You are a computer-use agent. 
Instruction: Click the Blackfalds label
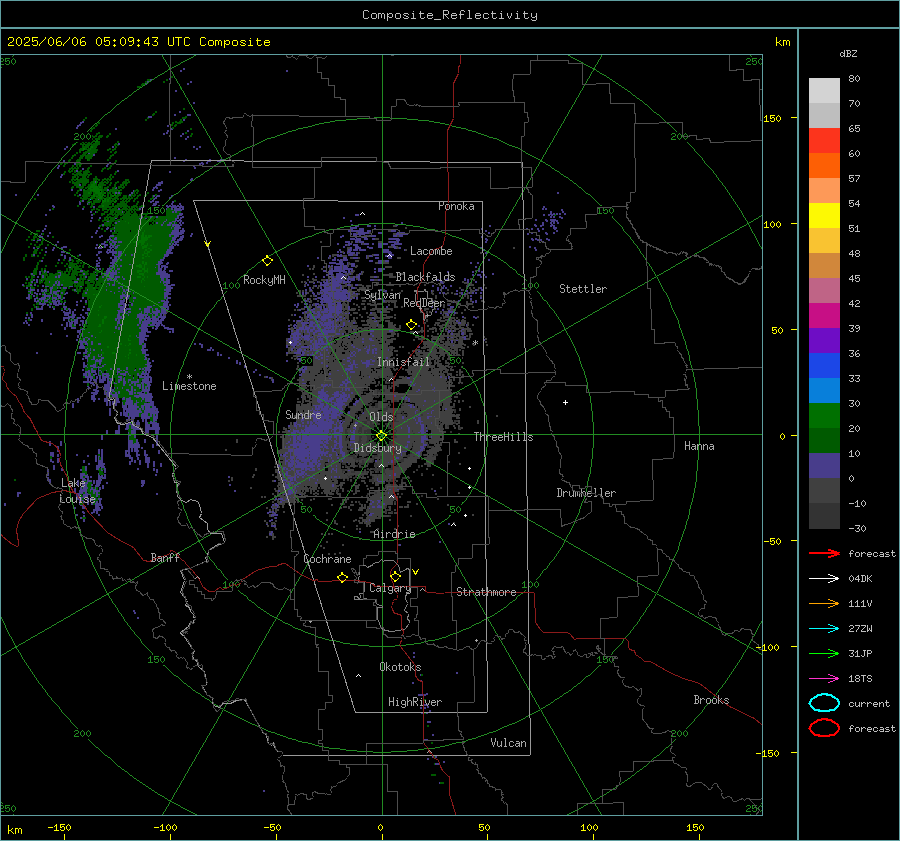click(425, 277)
